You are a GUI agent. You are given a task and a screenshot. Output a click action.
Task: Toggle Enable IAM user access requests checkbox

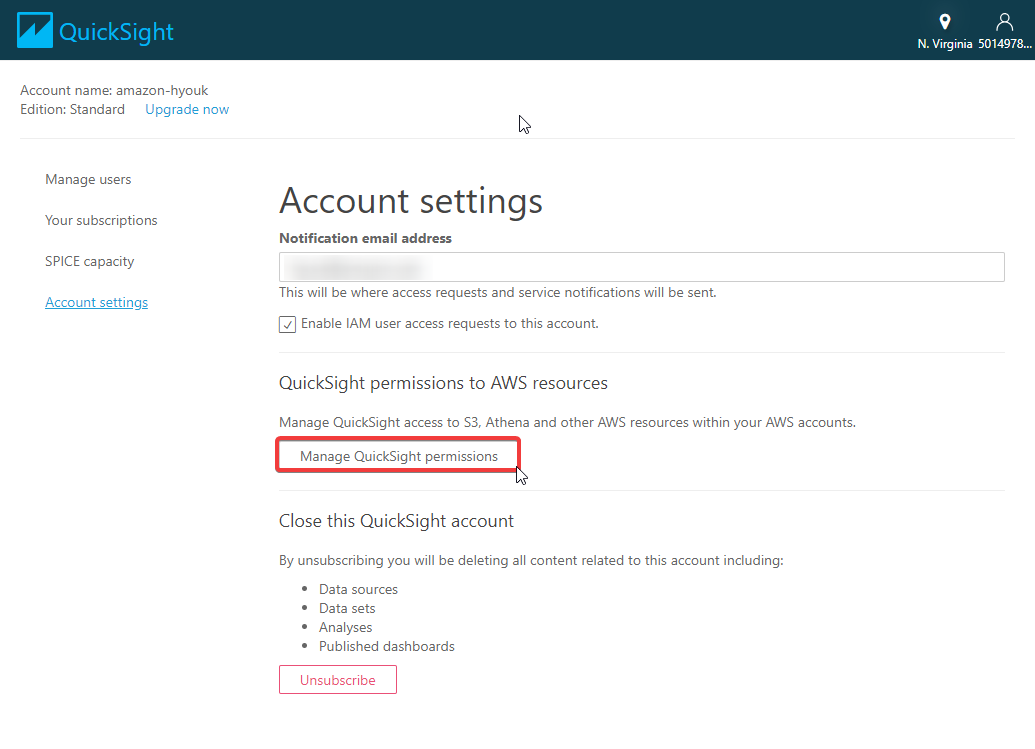(287, 324)
